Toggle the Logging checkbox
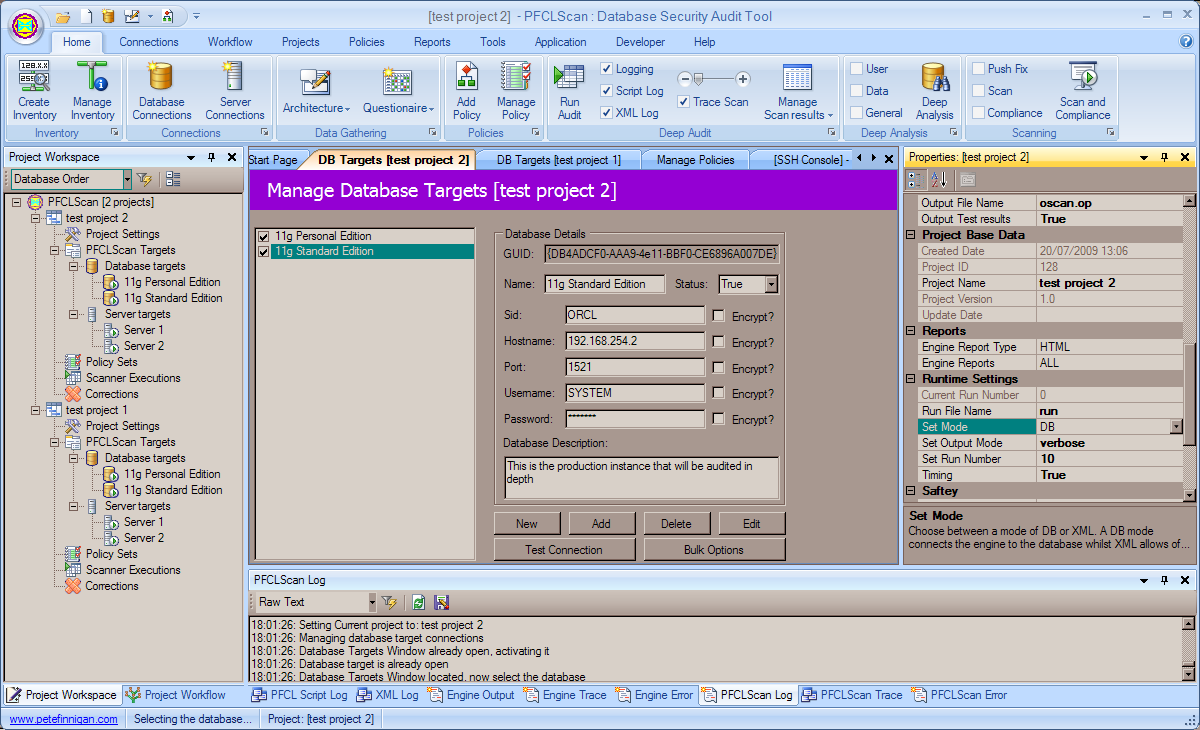The height and width of the screenshot is (730, 1200). (x=607, y=69)
